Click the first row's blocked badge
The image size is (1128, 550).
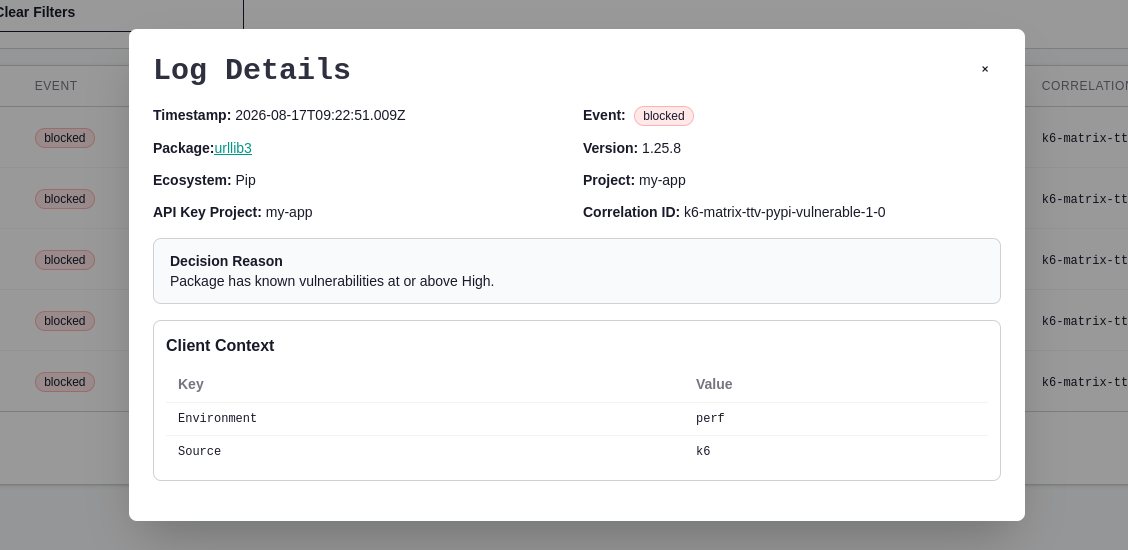[65, 138]
